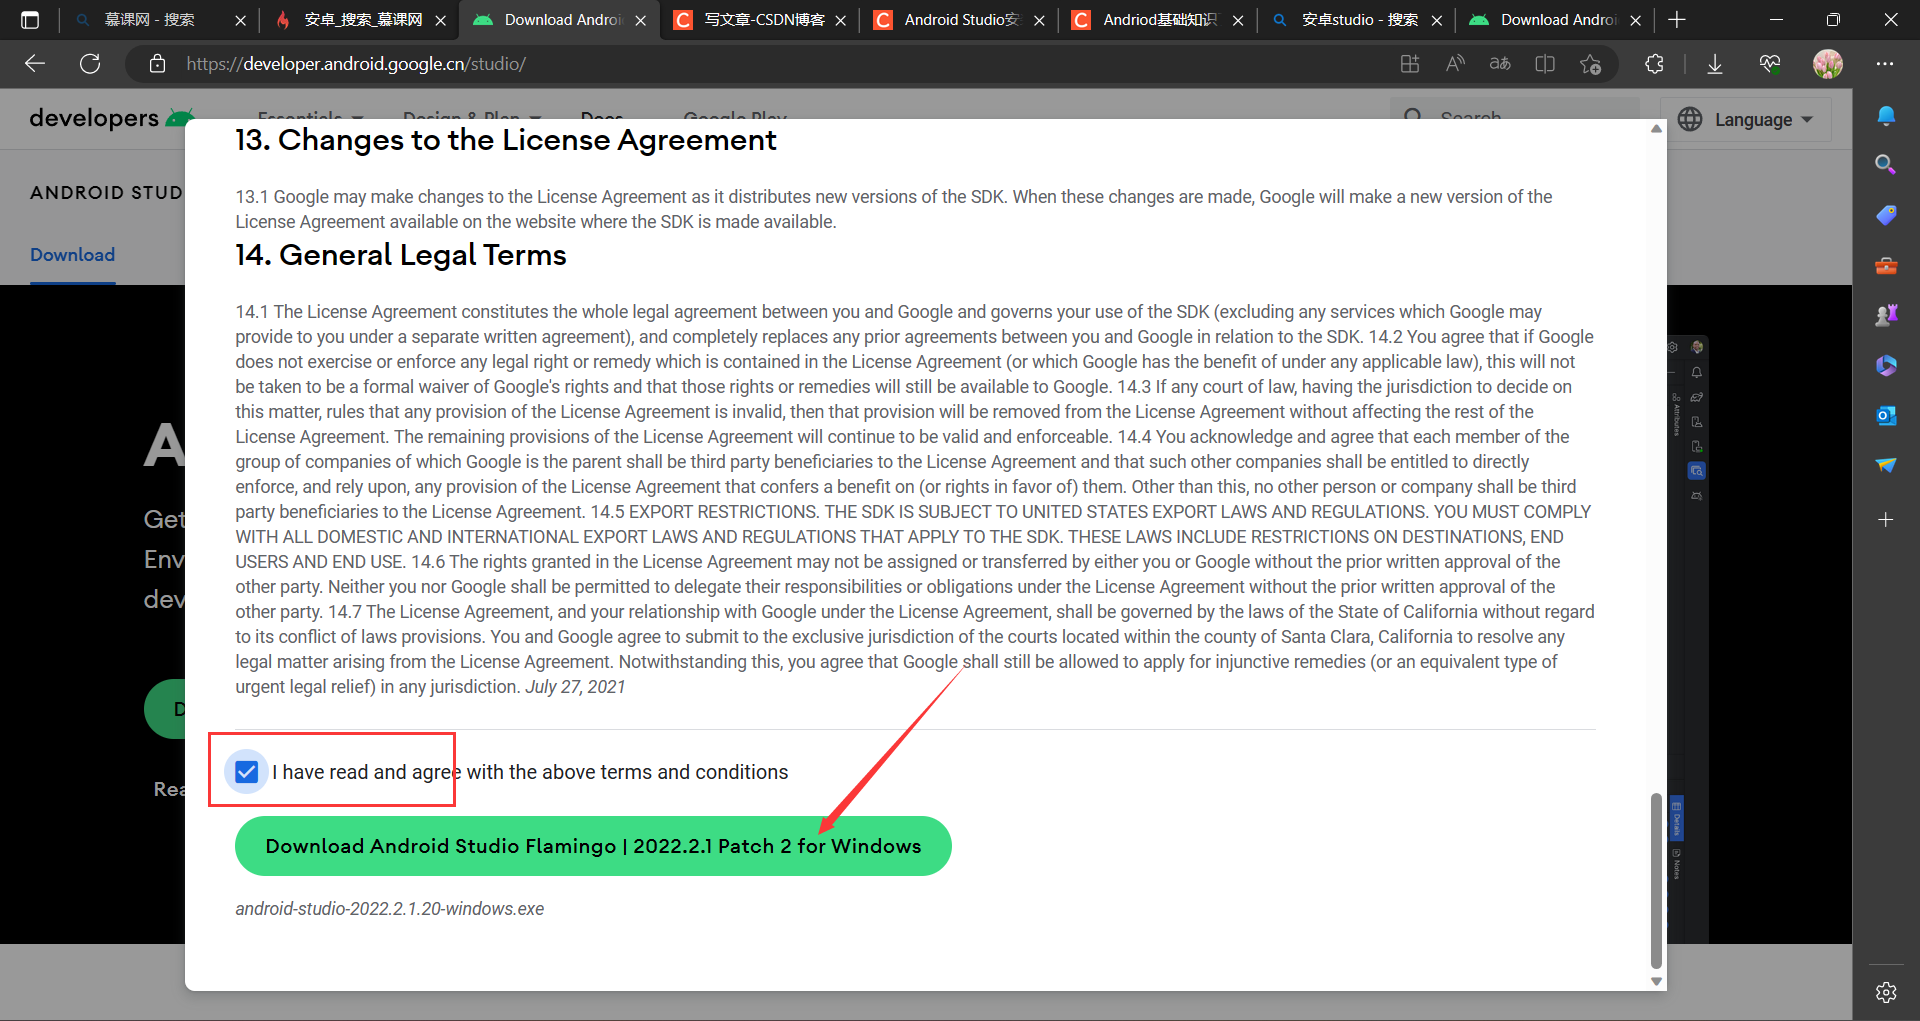Add page to favorites star icon
This screenshot has height=1021, width=1920.
coord(1590,64)
